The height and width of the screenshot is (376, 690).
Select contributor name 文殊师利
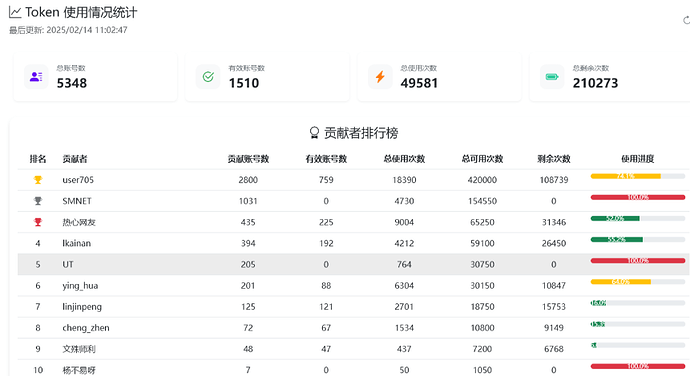coord(79,349)
